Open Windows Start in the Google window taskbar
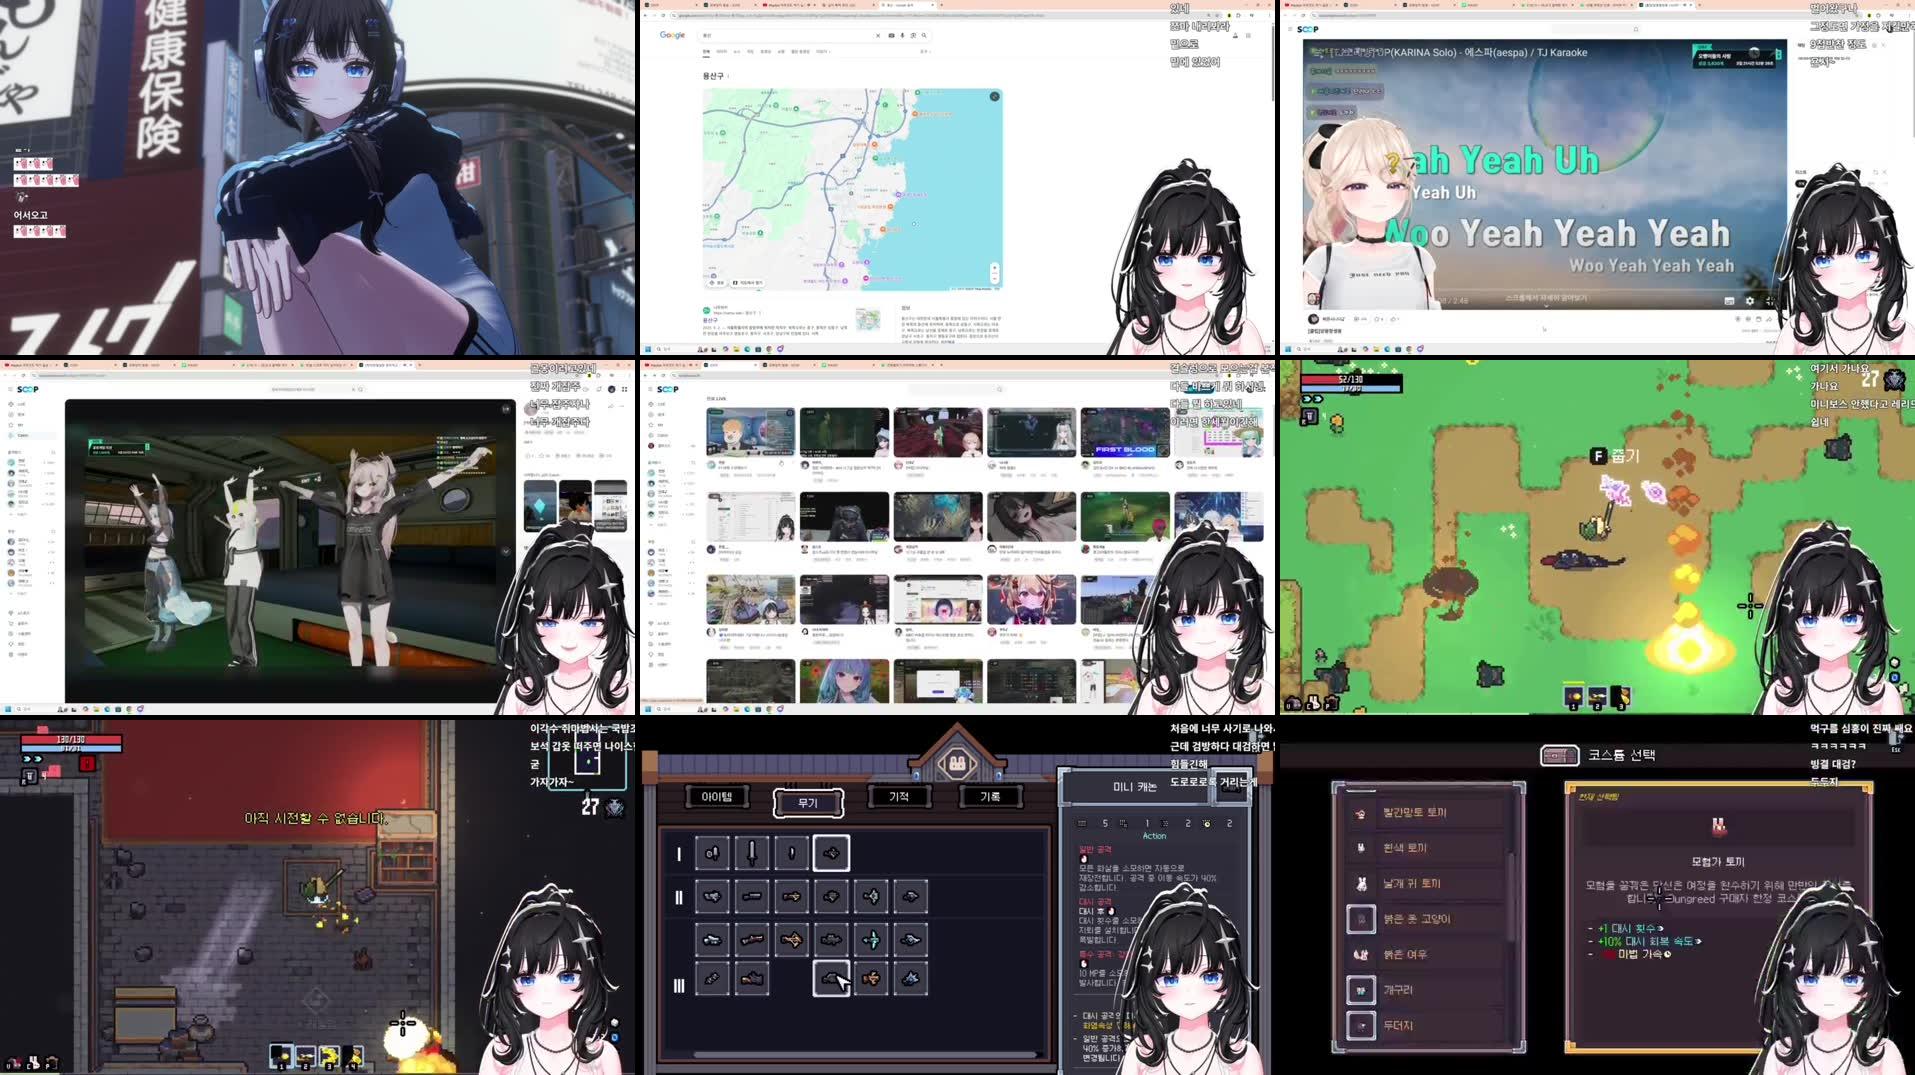 pyautogui.click(x=647, y=349)
